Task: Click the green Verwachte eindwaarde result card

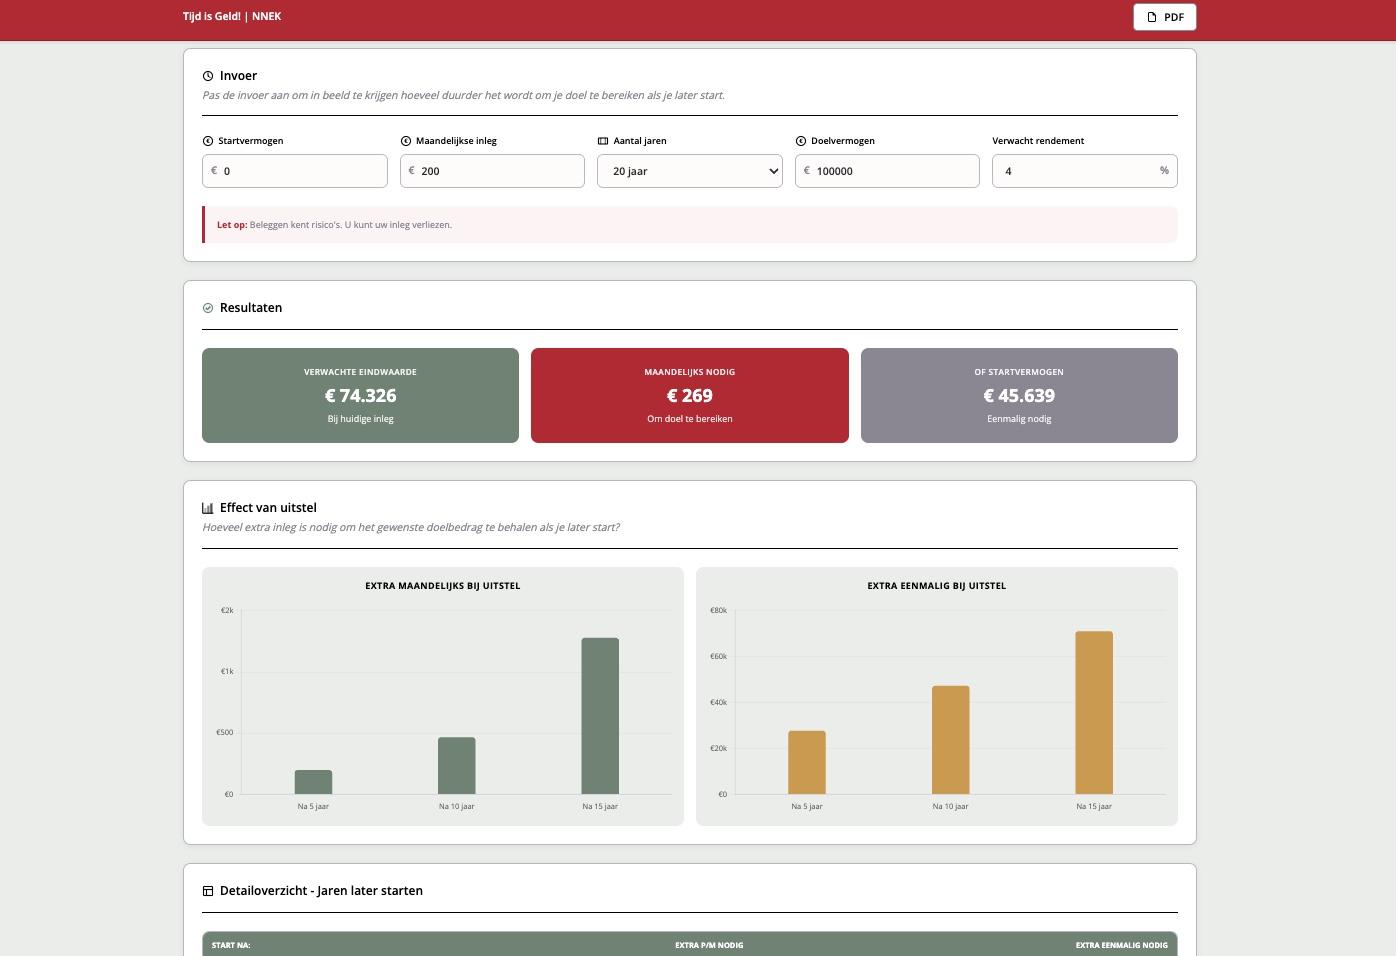Action: click(360, 395)
